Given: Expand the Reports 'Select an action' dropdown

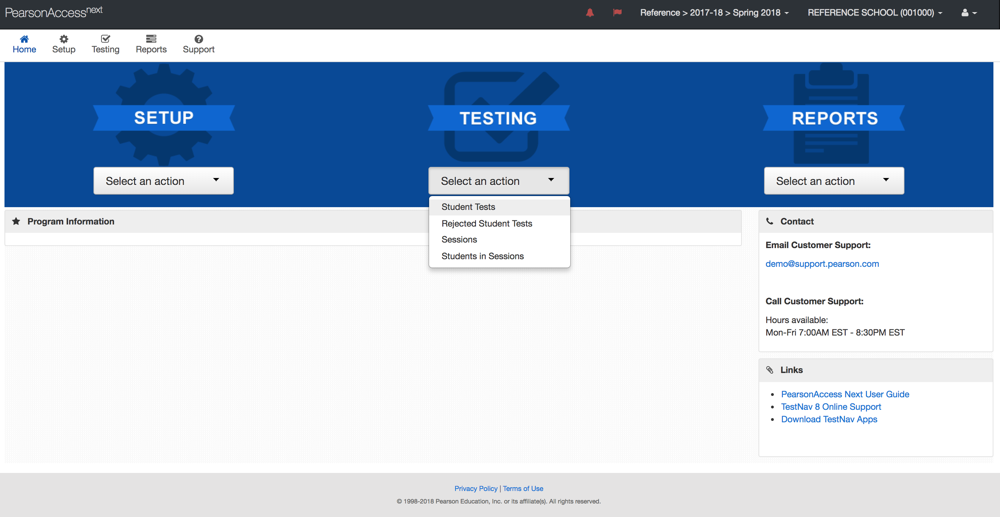Looking at the screenshot, I should [x=833, y=181].
